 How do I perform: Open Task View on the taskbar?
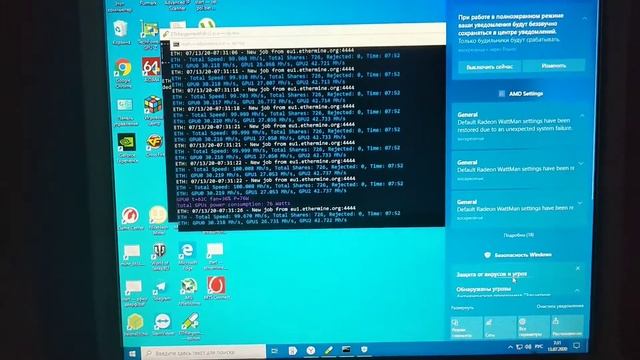tap(275, 351)
